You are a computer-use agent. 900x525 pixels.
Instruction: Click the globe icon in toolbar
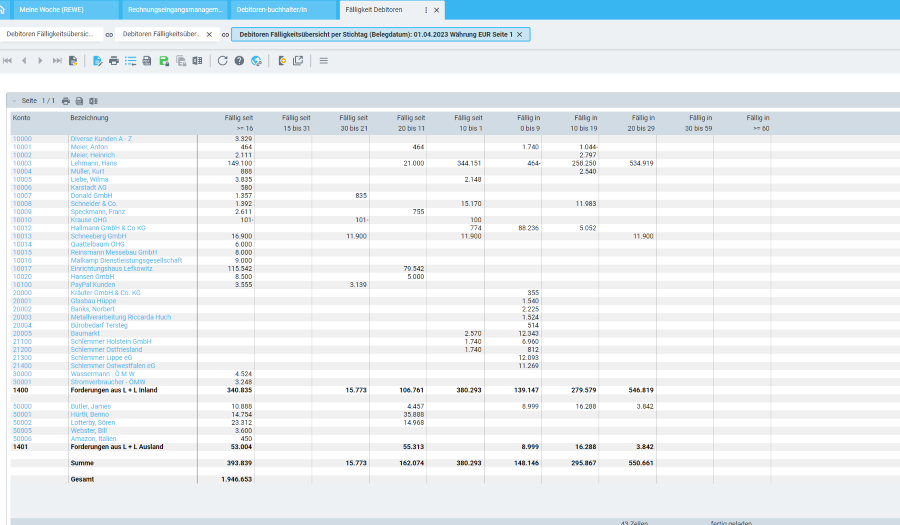[x=256, y=61]
